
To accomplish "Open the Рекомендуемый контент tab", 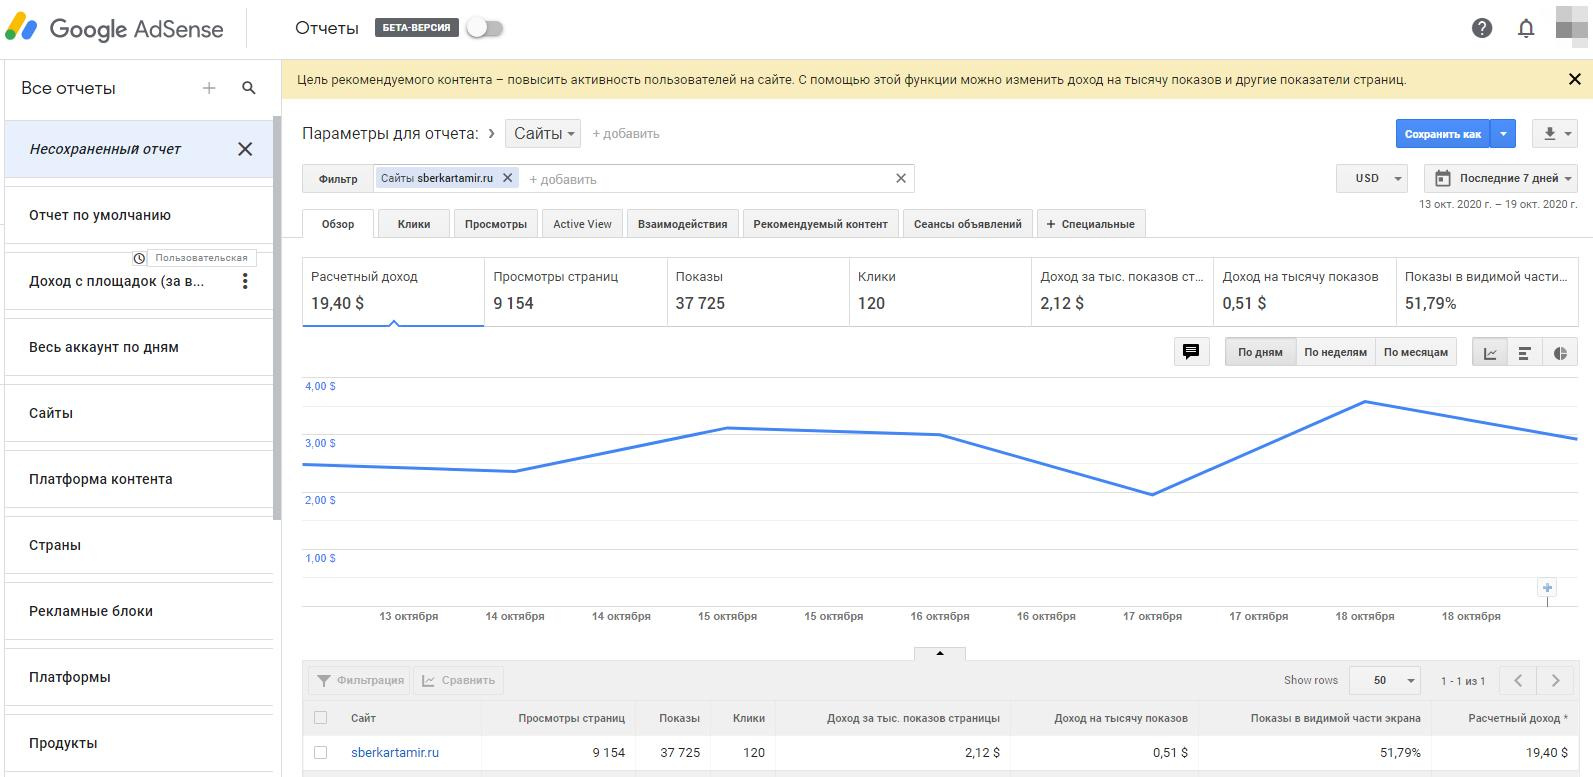I will tap(820, 224).
